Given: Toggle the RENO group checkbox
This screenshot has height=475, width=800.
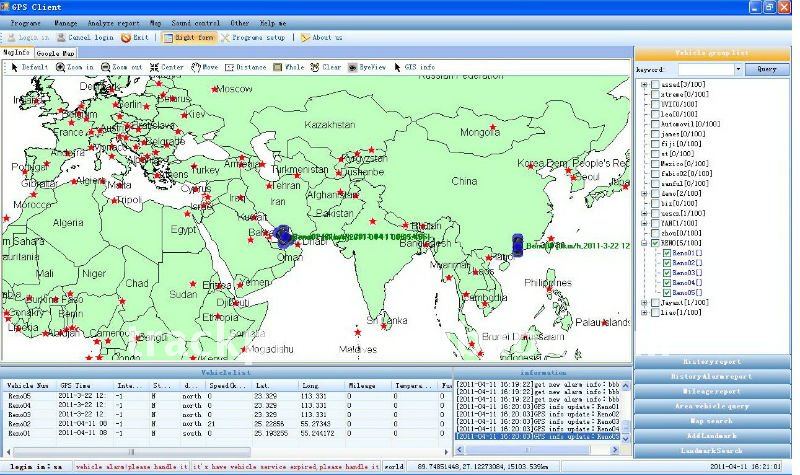Looking at the screenshot, I should [x=655, y=243].
